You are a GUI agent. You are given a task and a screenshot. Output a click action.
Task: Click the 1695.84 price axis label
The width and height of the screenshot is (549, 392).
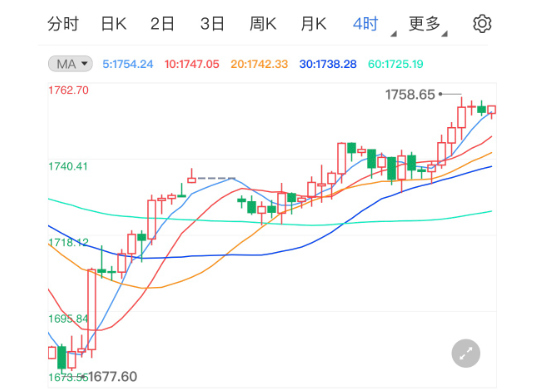pyautogui.click(x=68, y=318)
